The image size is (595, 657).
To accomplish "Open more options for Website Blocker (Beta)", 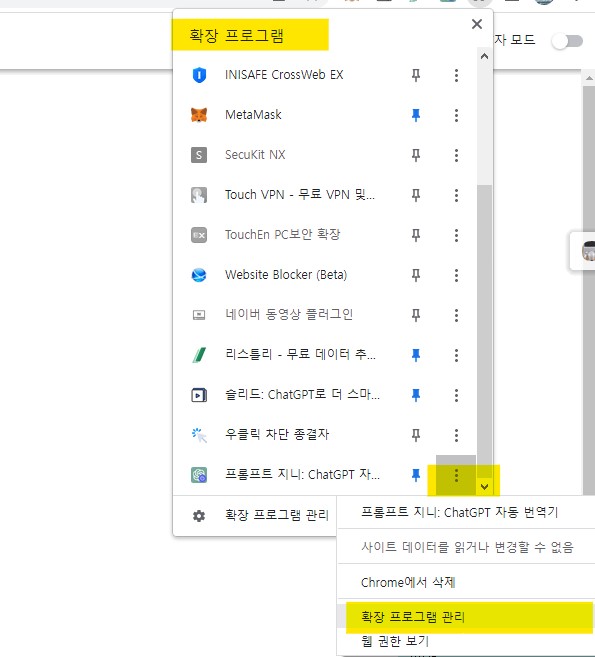I will coord(456,275).
